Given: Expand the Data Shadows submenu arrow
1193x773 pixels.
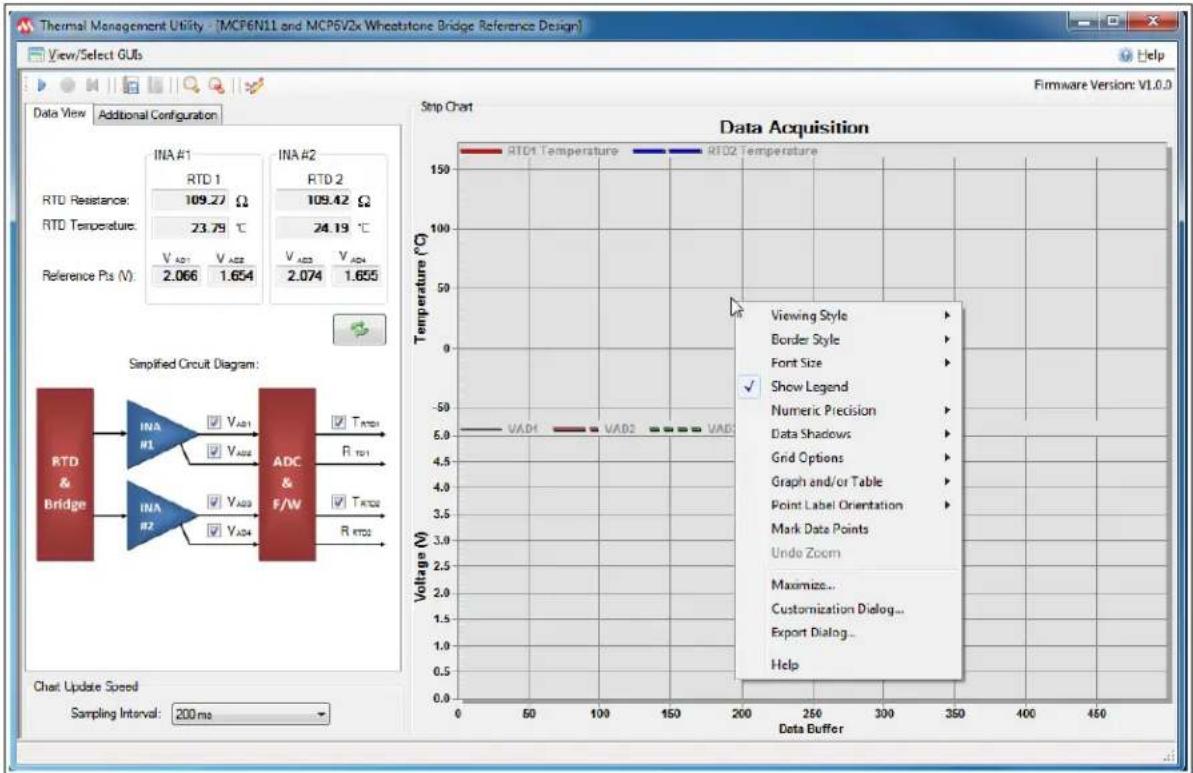Looking at the screenshot, I should (947, 434).
